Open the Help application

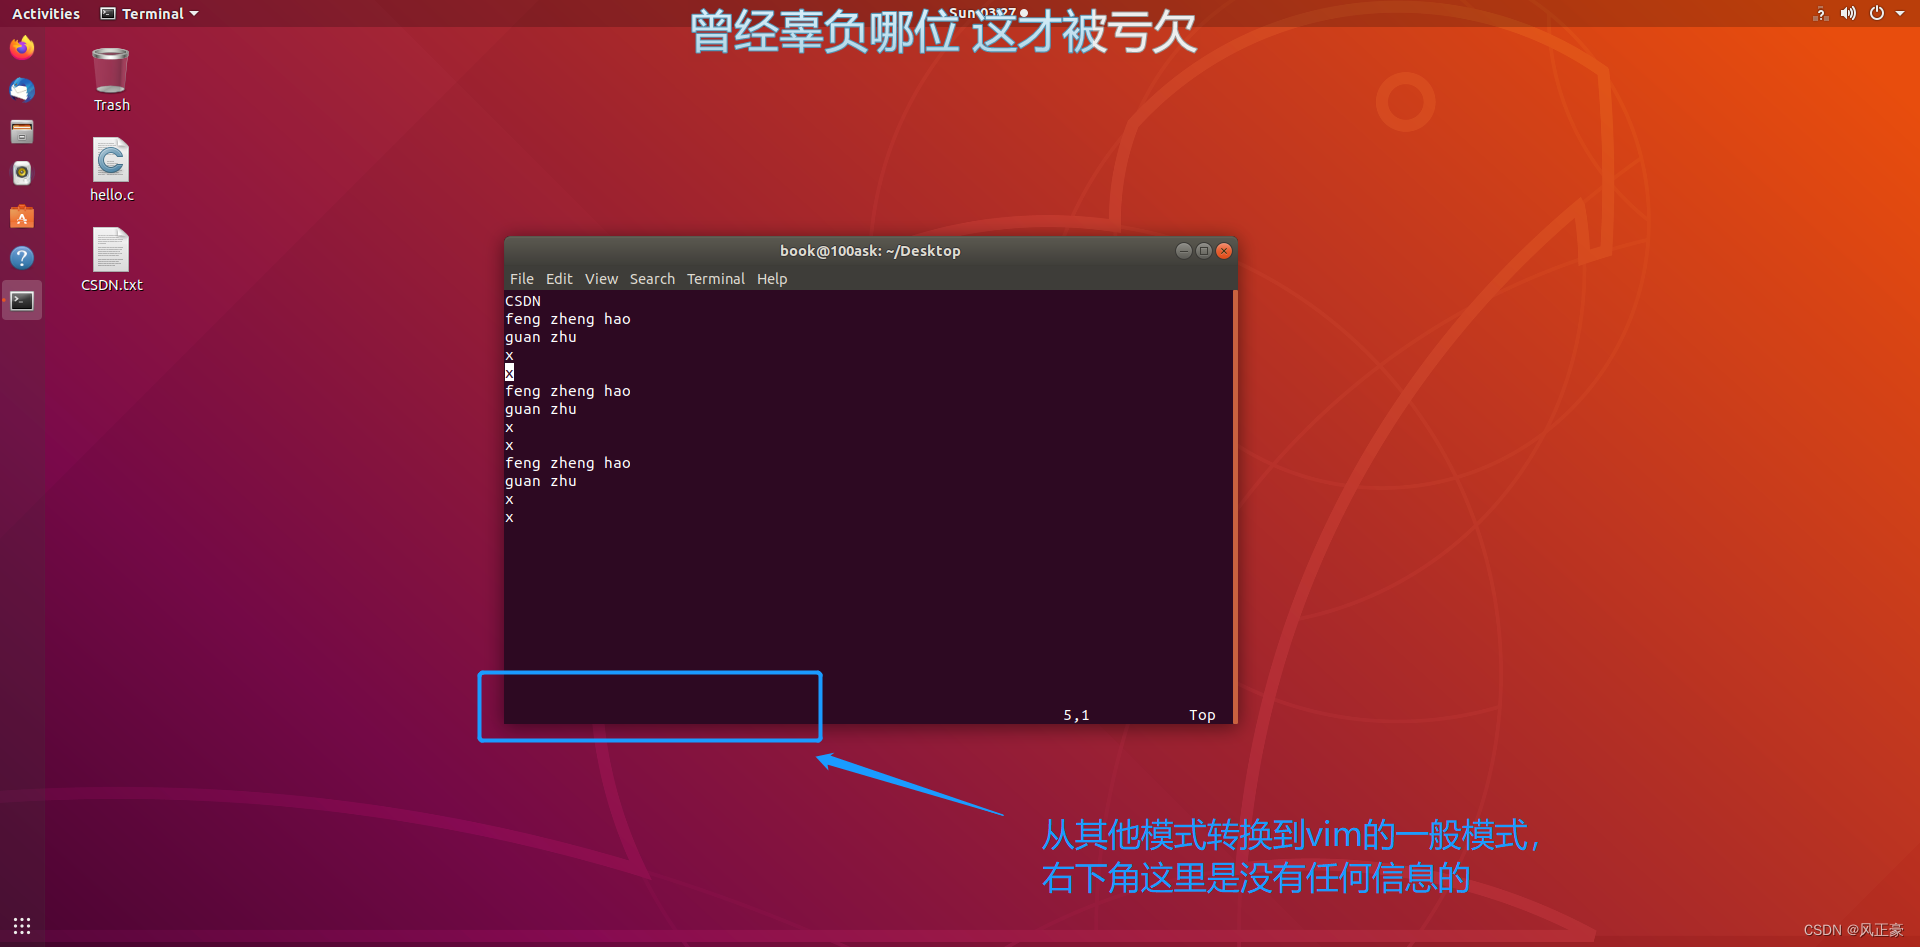pyautogui.click(x=21, y=258)
